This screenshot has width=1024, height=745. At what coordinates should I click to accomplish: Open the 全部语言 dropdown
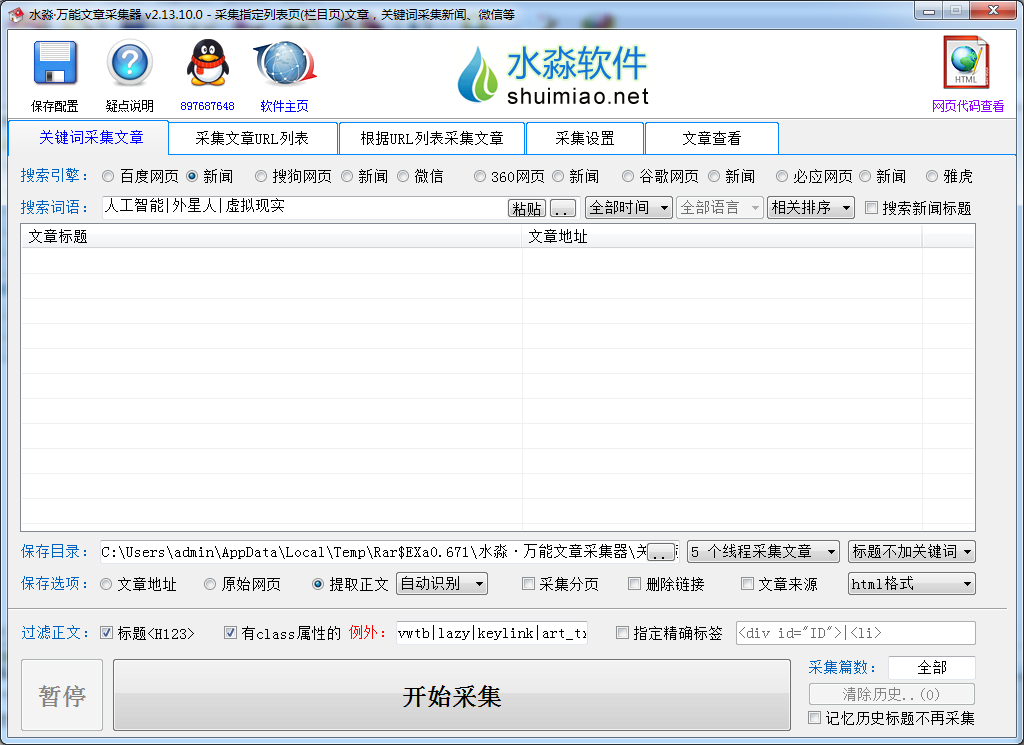pos(719,208)
